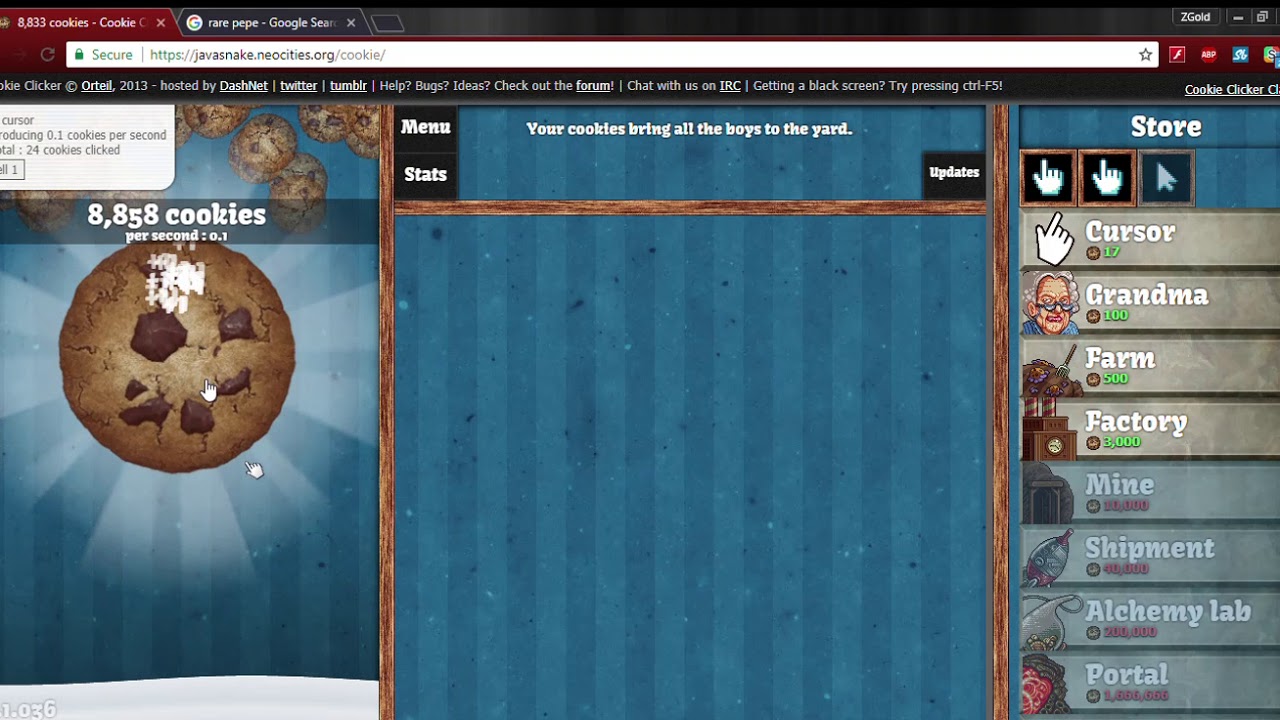Switch to the Cookie Clicker tab
Viewport: 1280px width, 720px height.
pos(80,22)
